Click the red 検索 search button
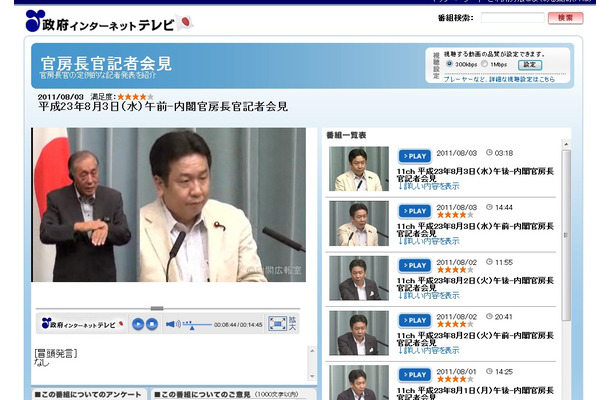610x400 pixels. [x=566, y=18]
